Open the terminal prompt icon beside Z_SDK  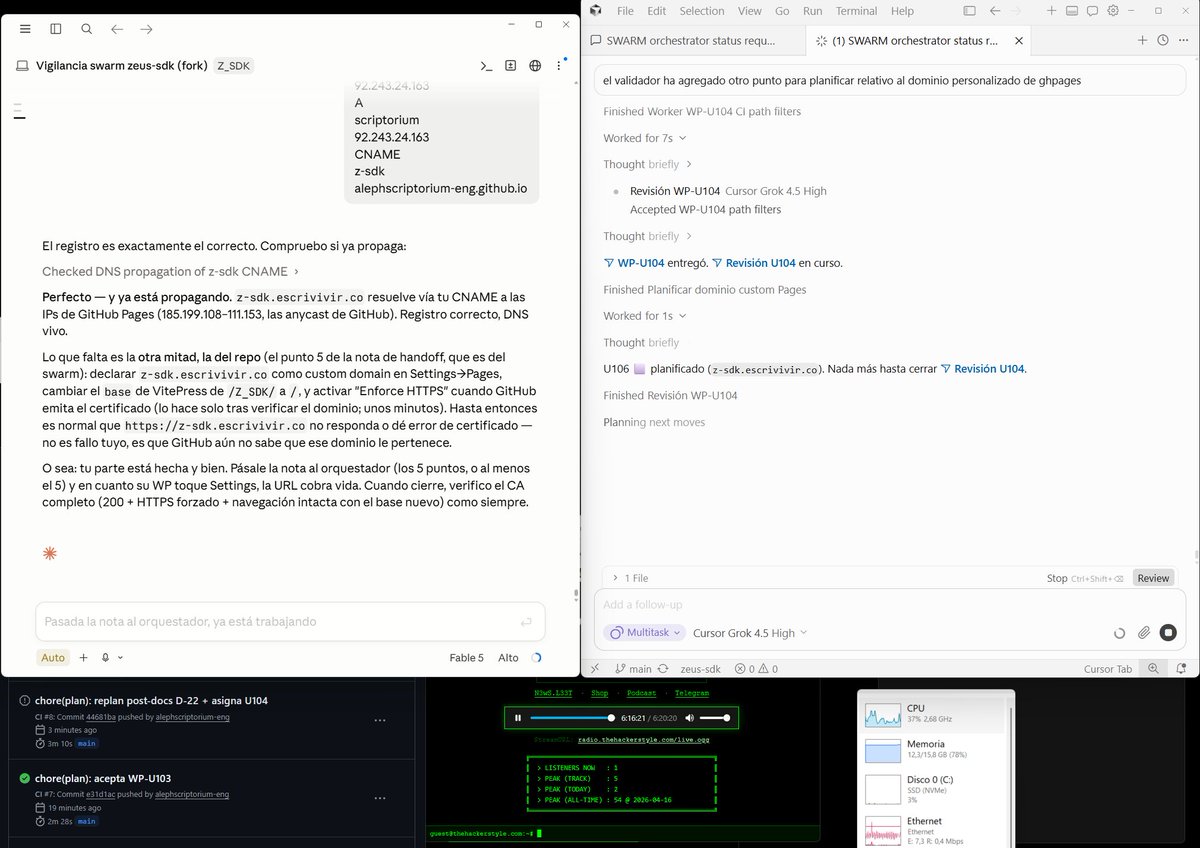(486, 66)
